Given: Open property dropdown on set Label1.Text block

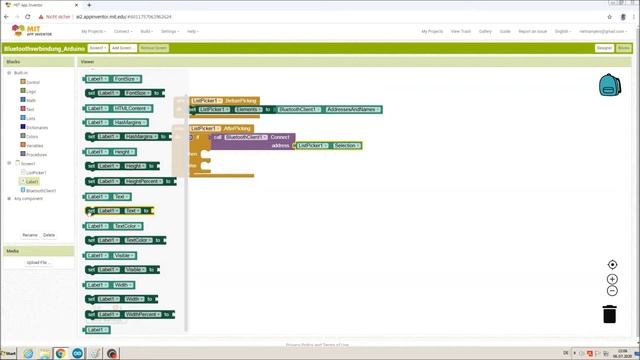Looking at the screenshot, I should tap(133, 211).
